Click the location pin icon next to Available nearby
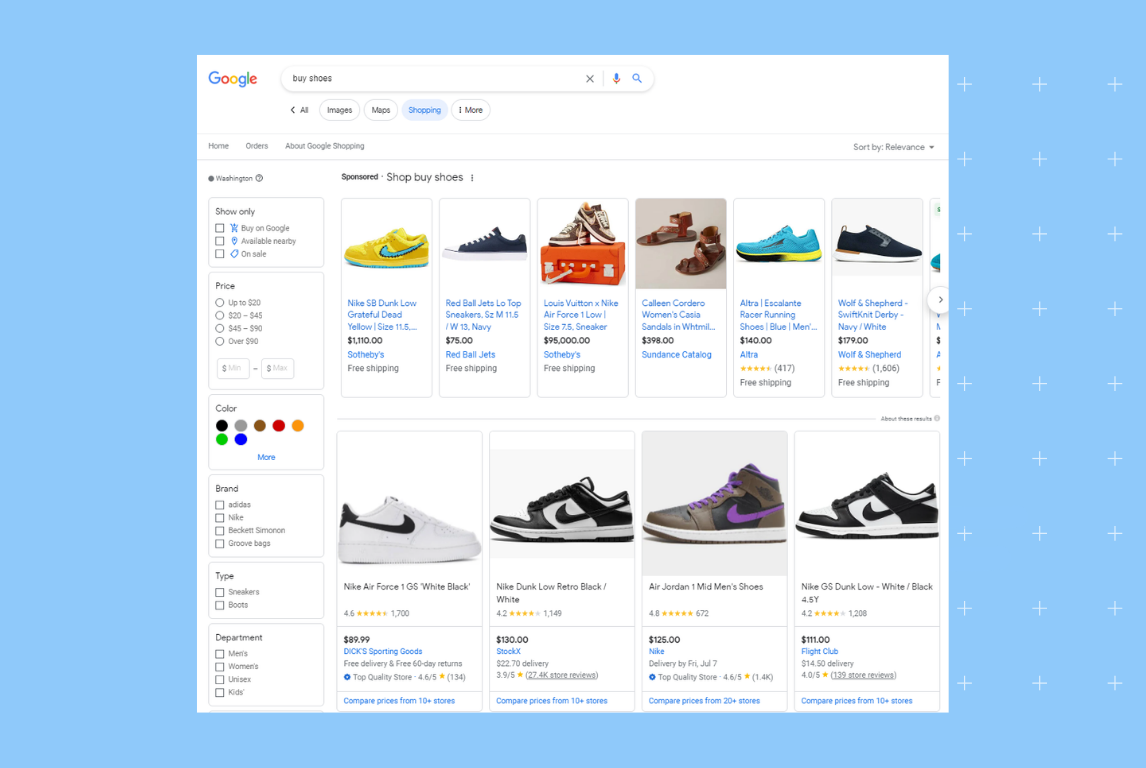Viewport: 1146px width, 768px height. [233, 241]
